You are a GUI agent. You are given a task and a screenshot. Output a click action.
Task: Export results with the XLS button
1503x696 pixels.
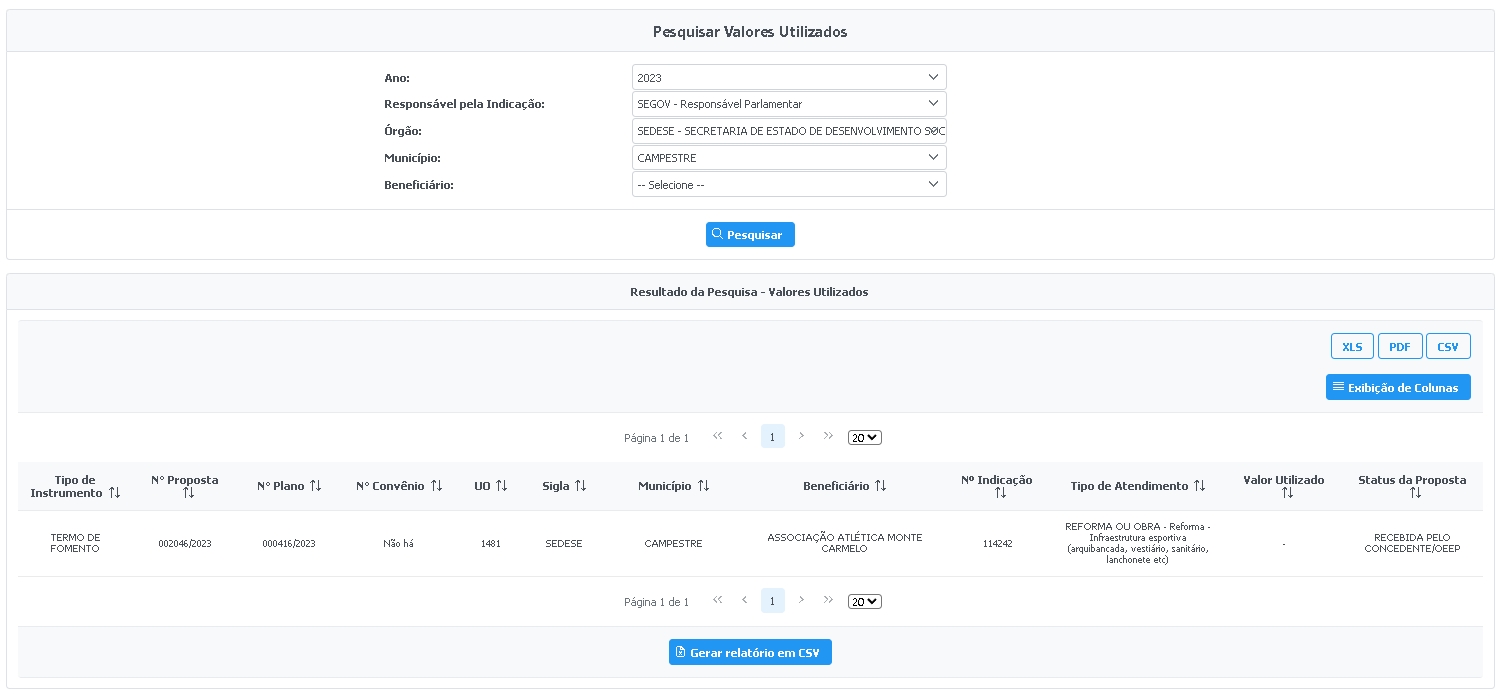click(x=1352, y=347)
